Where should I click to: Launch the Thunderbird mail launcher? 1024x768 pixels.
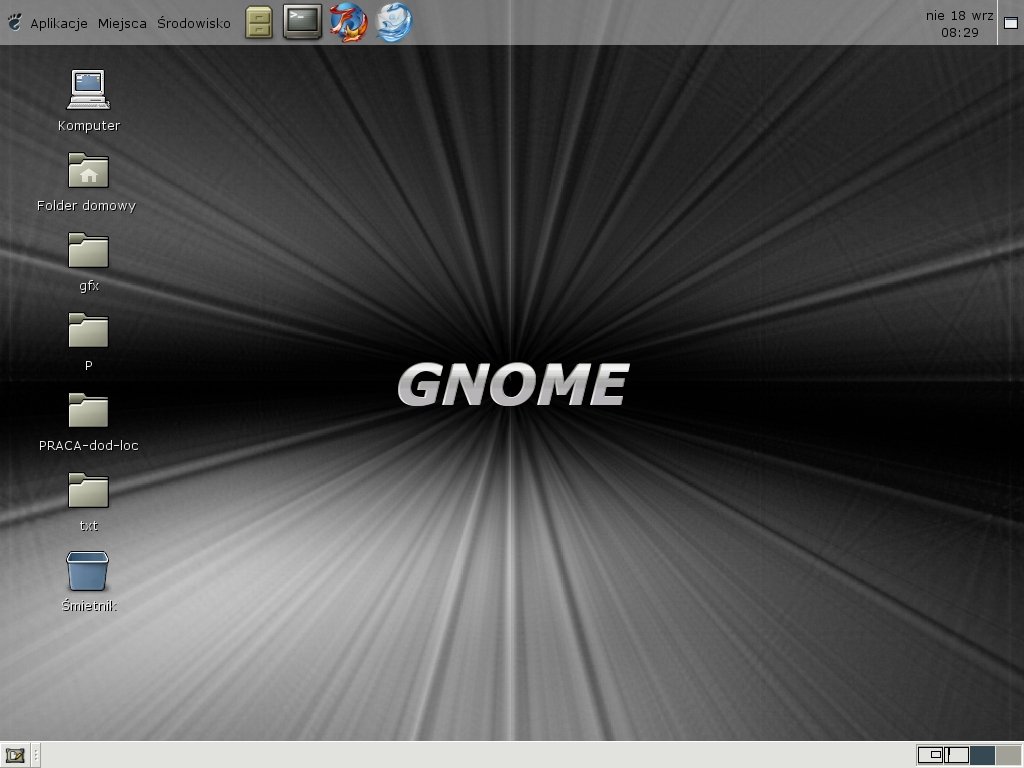pos(394,22)
